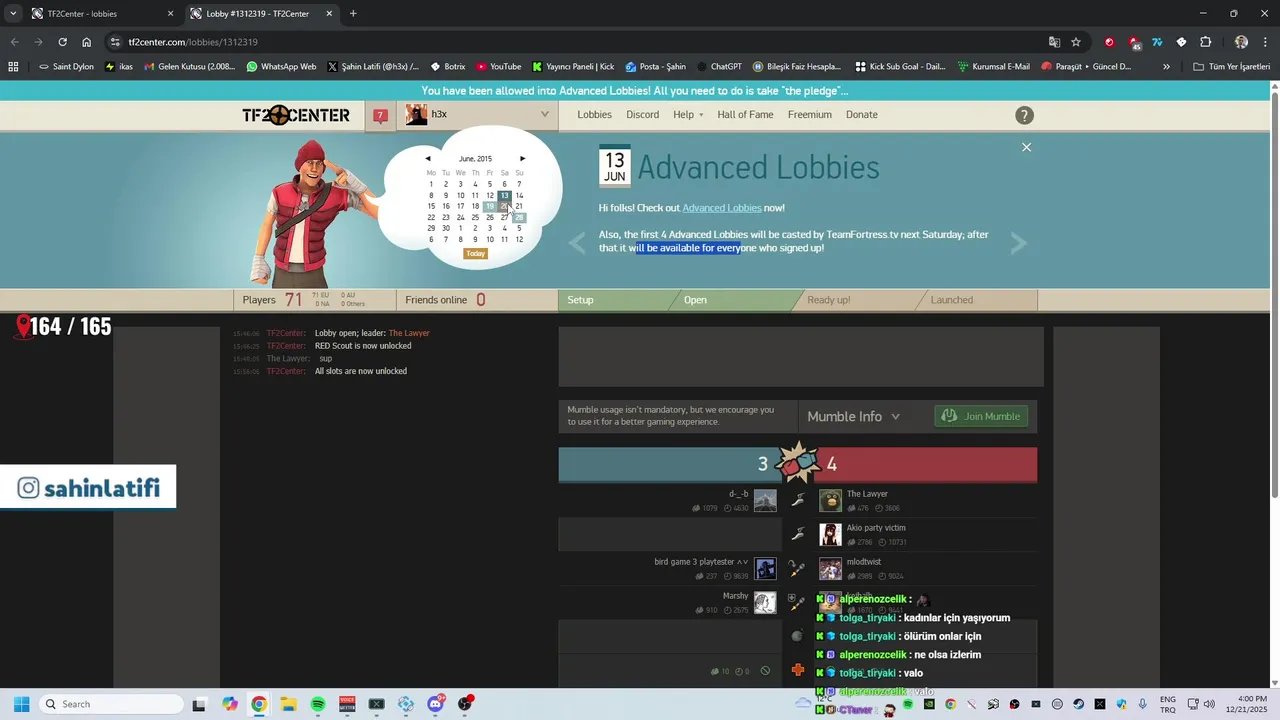The height and width of the screenshot is (720, 1280).
Task: Bookmark this page with star icon
Action: [x=1076, y=42]
